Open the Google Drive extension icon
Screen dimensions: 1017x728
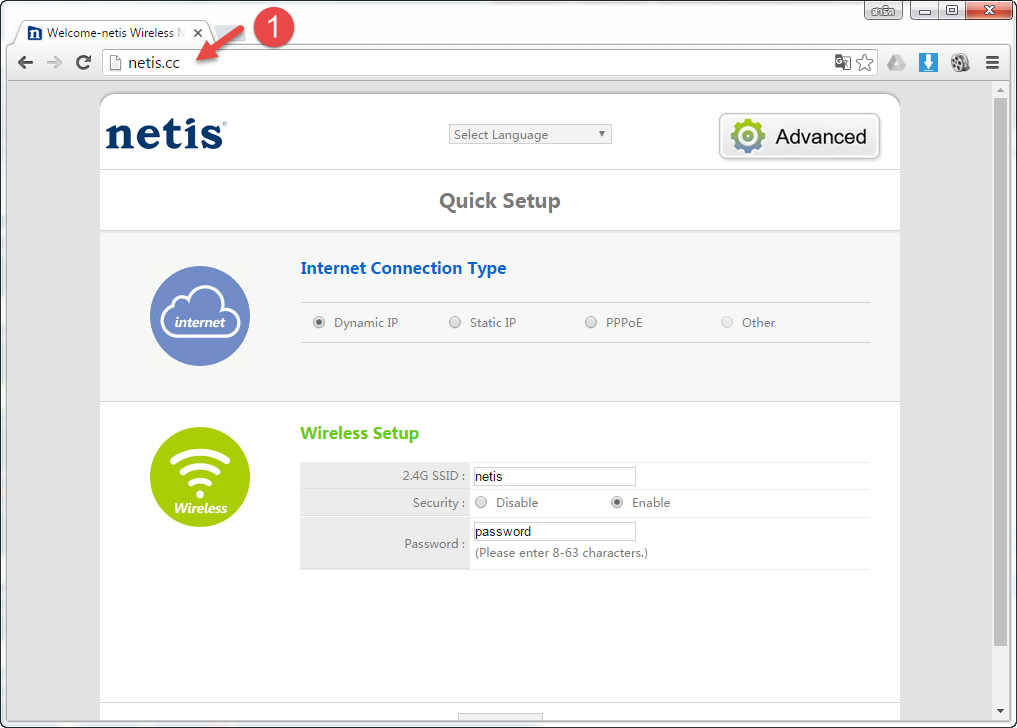[x=896, y=62]
